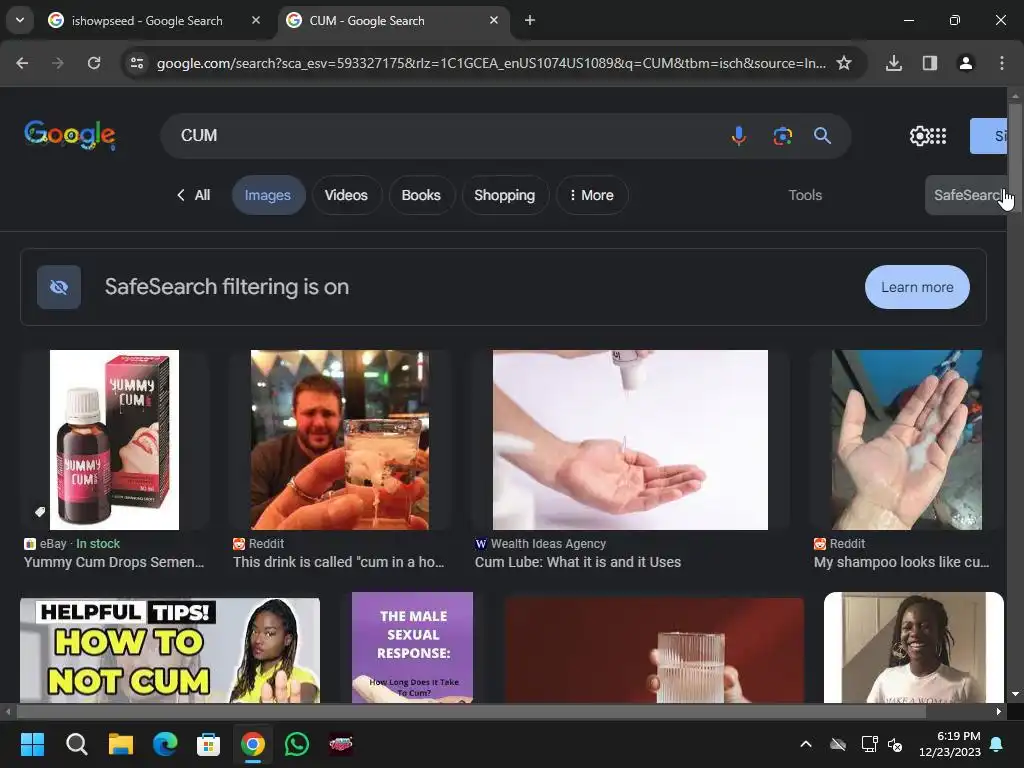Image resolution: width=1024 pixels, height=768 pixels.
Task: Open the eBay bottle product thumbnail
Action: (114, 440)
